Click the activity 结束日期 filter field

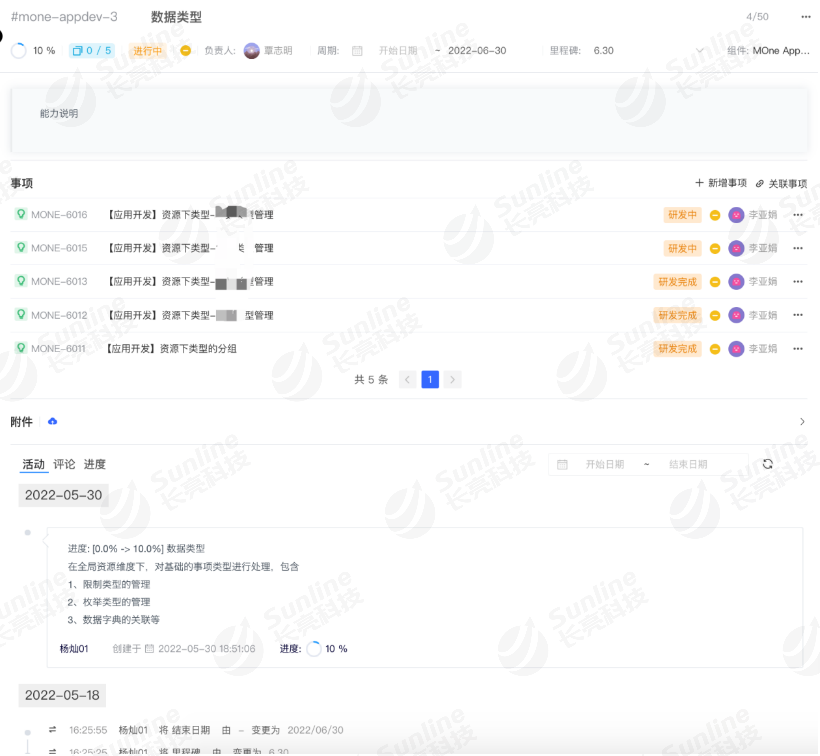pyautogui.click(x=688, y=464)
